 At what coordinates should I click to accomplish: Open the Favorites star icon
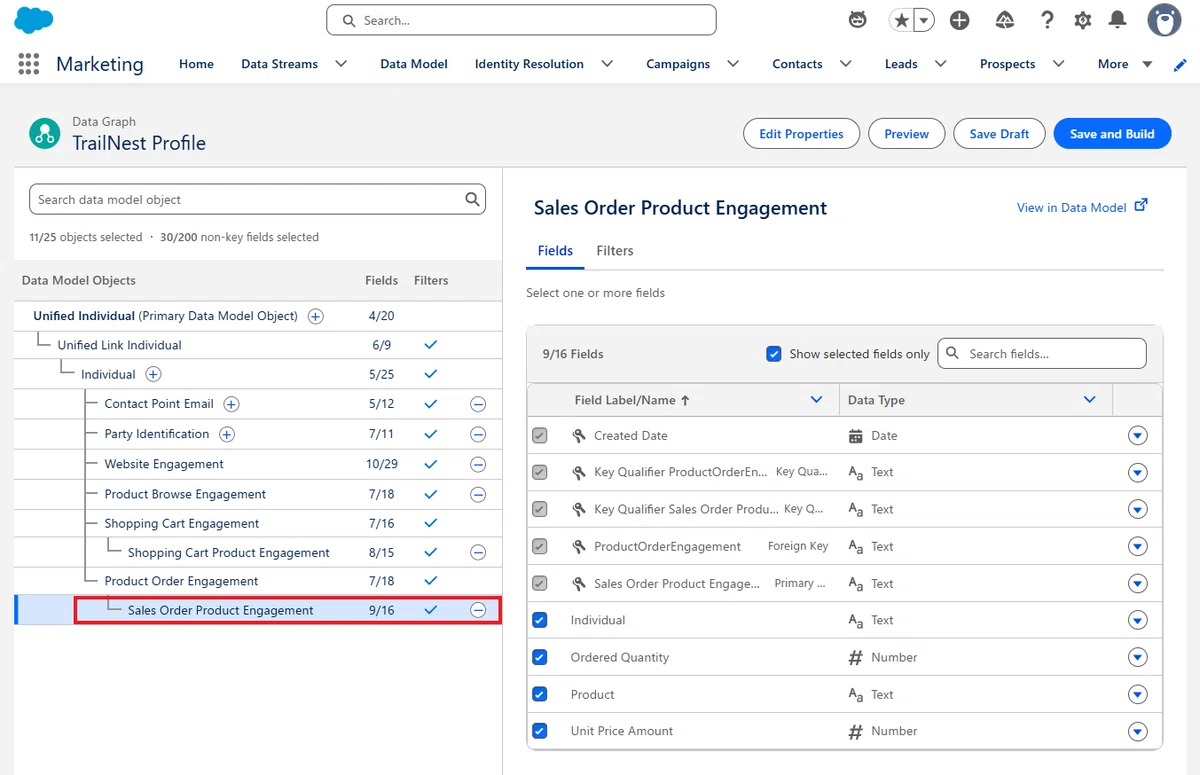901,20
